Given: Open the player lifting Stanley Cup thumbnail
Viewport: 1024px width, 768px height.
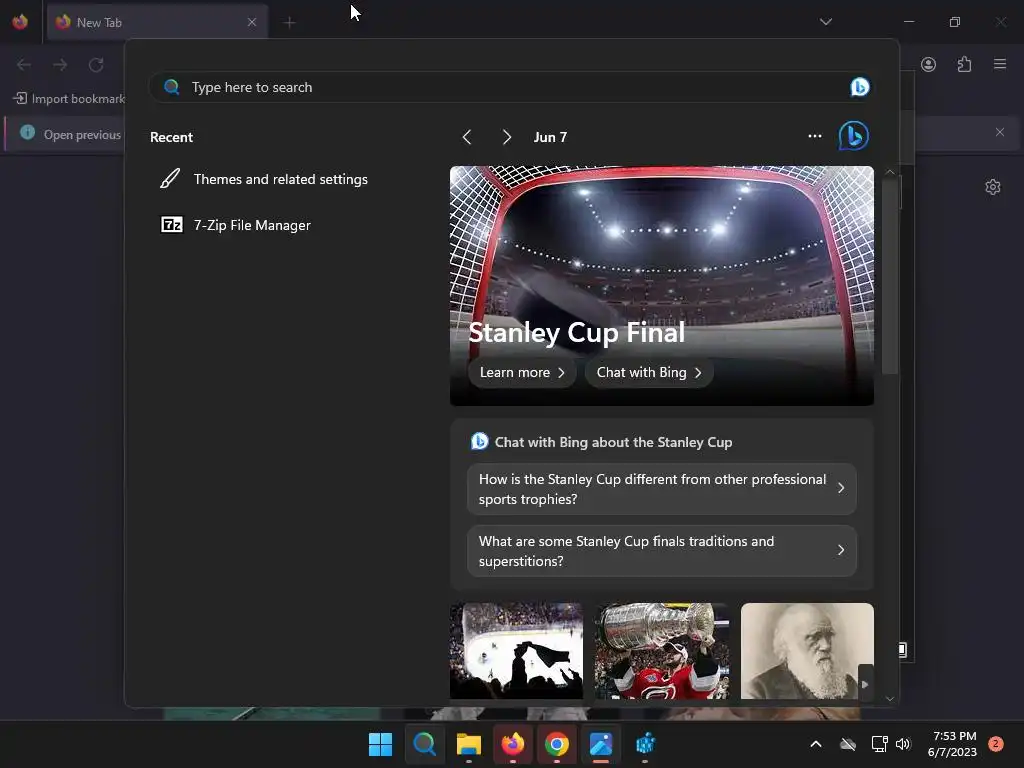Looking at the screenshot, I should coord(662,650).
